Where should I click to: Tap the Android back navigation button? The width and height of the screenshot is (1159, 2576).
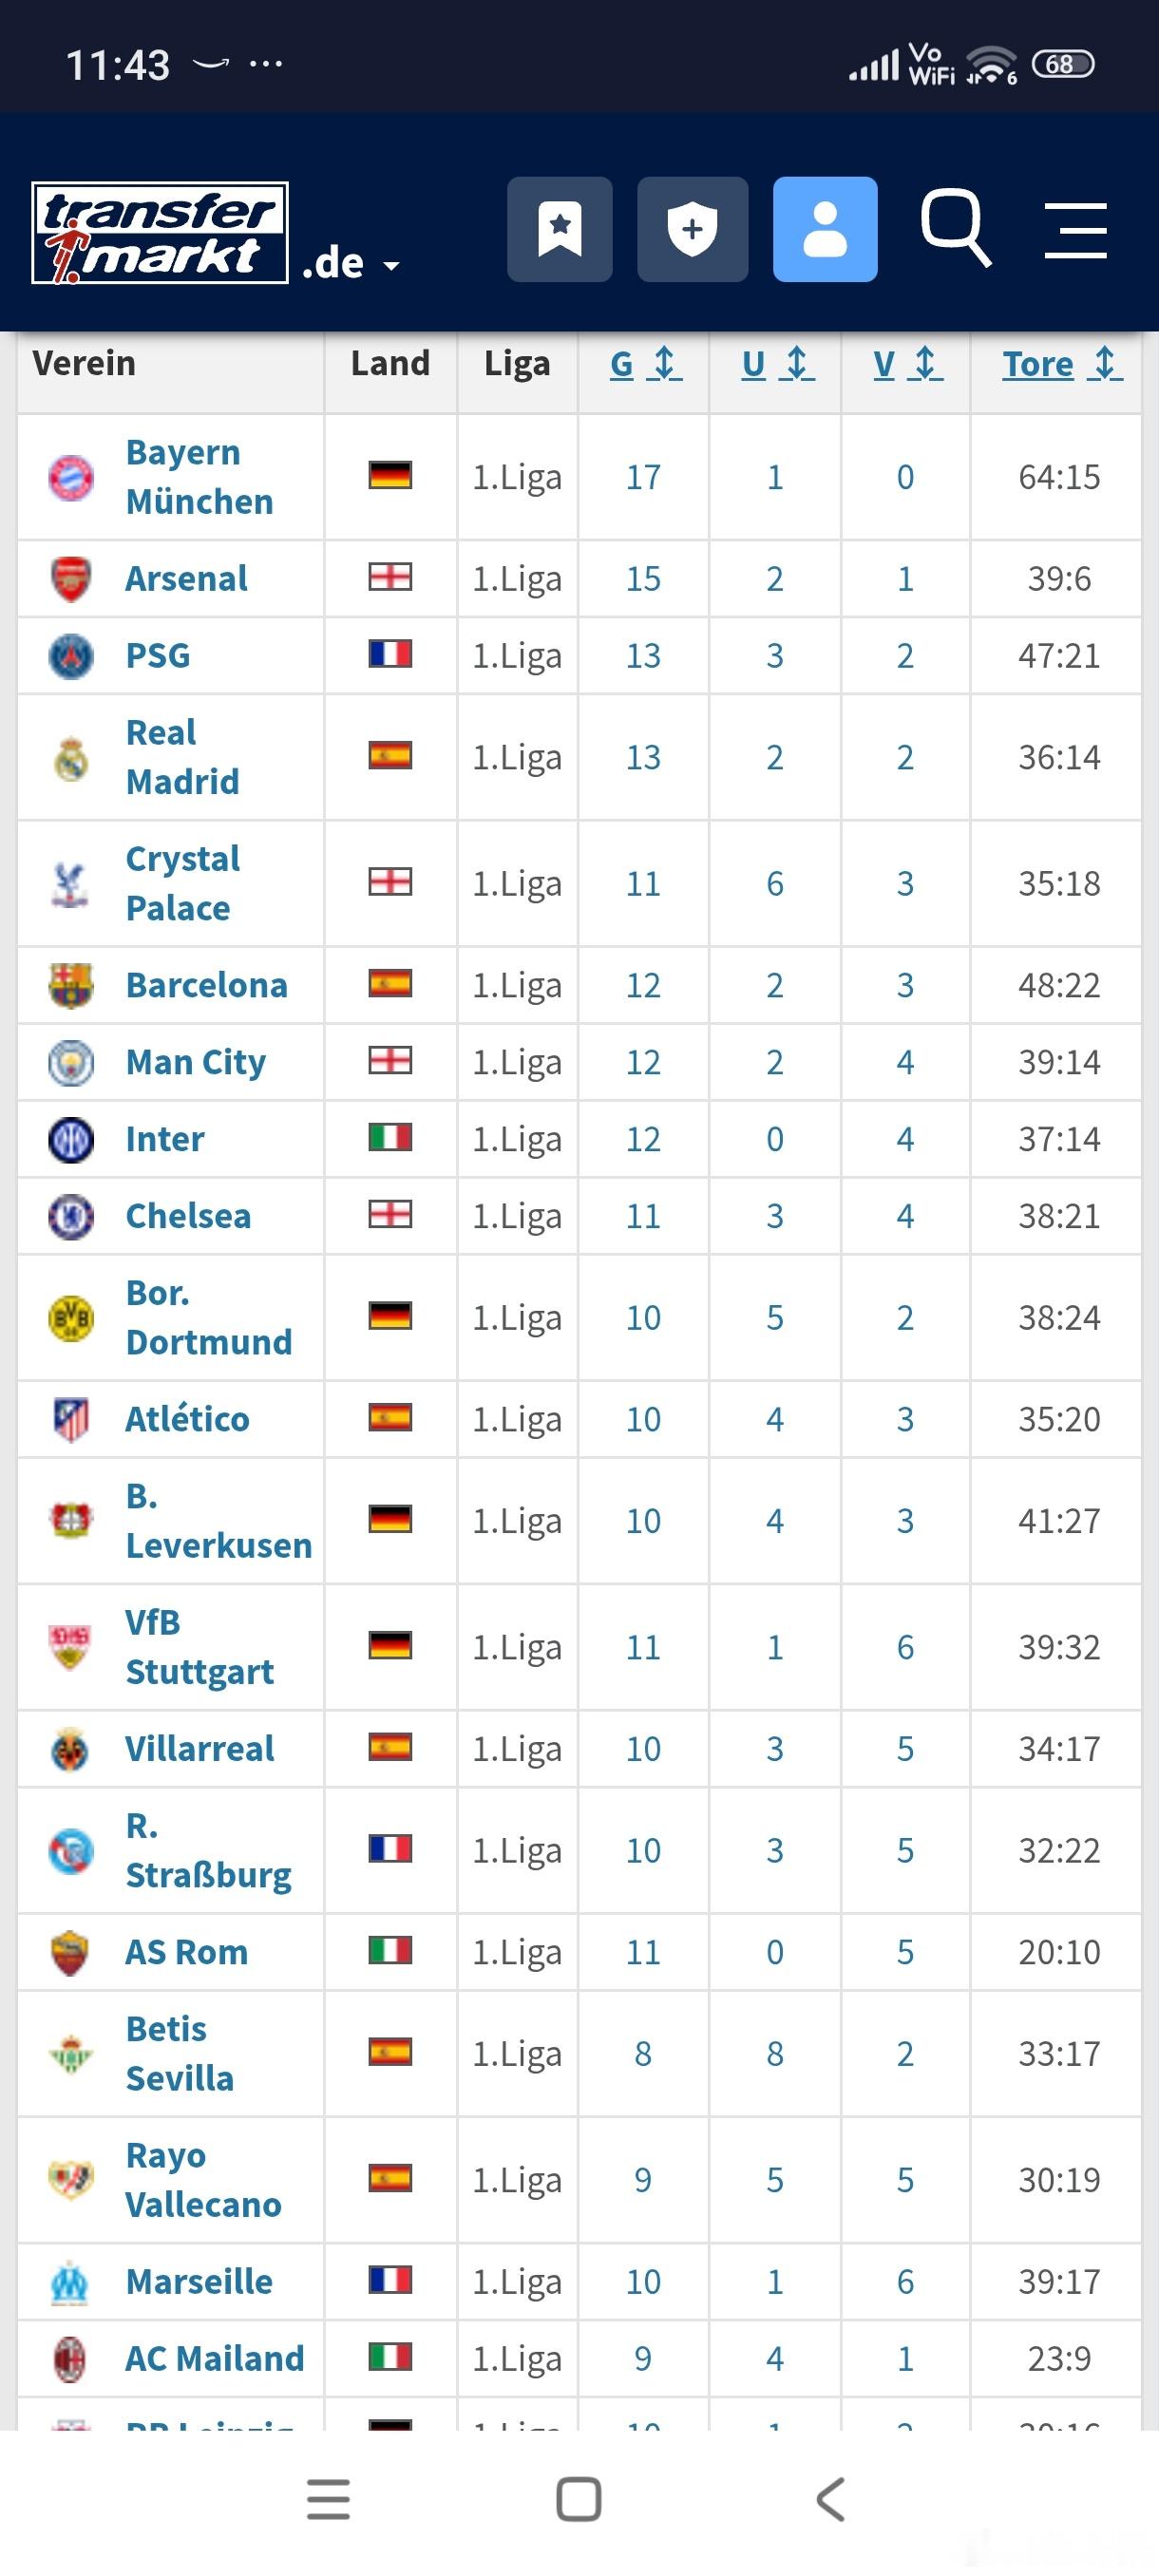point(831,2499)
